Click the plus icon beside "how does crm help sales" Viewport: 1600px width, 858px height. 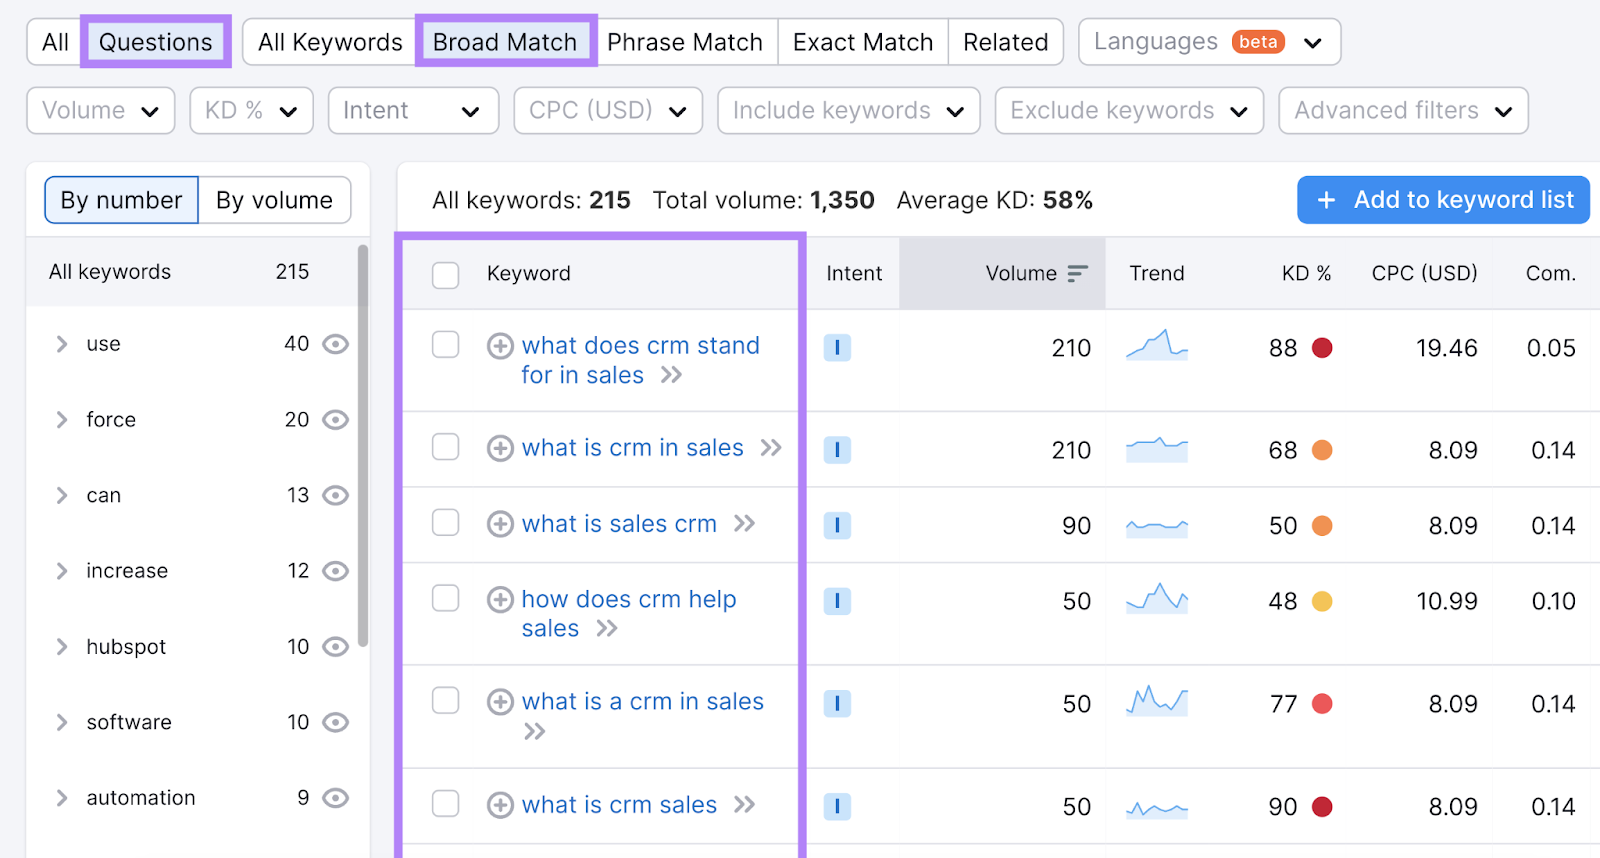click(x=500, y=598)
